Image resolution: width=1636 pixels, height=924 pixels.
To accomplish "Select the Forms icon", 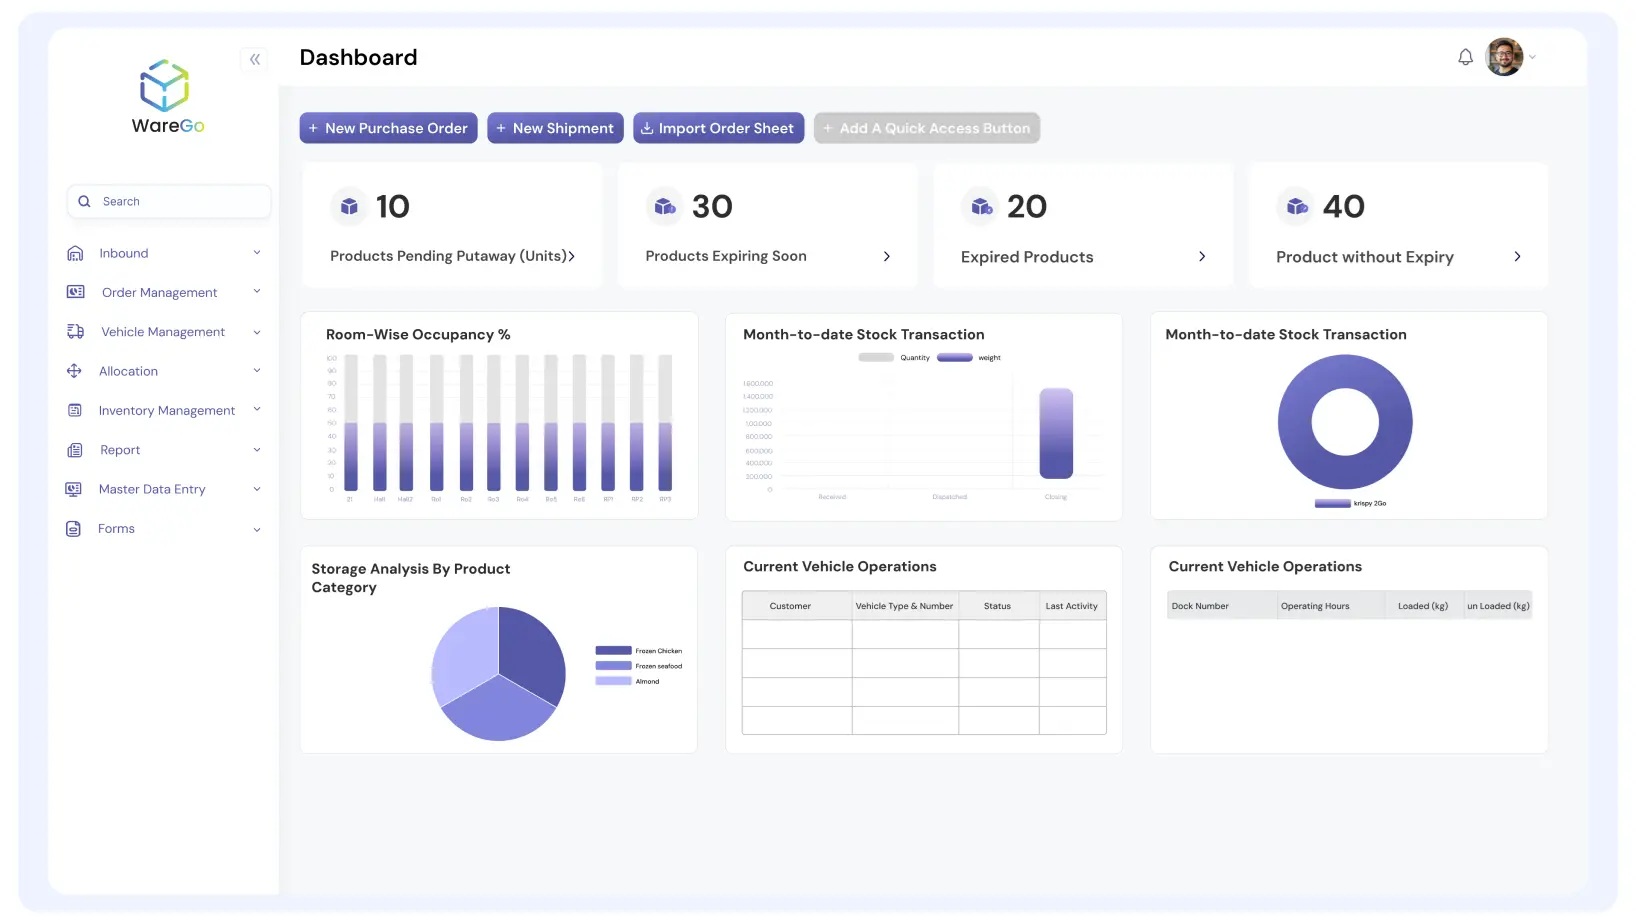I will (x=75, y=528).
